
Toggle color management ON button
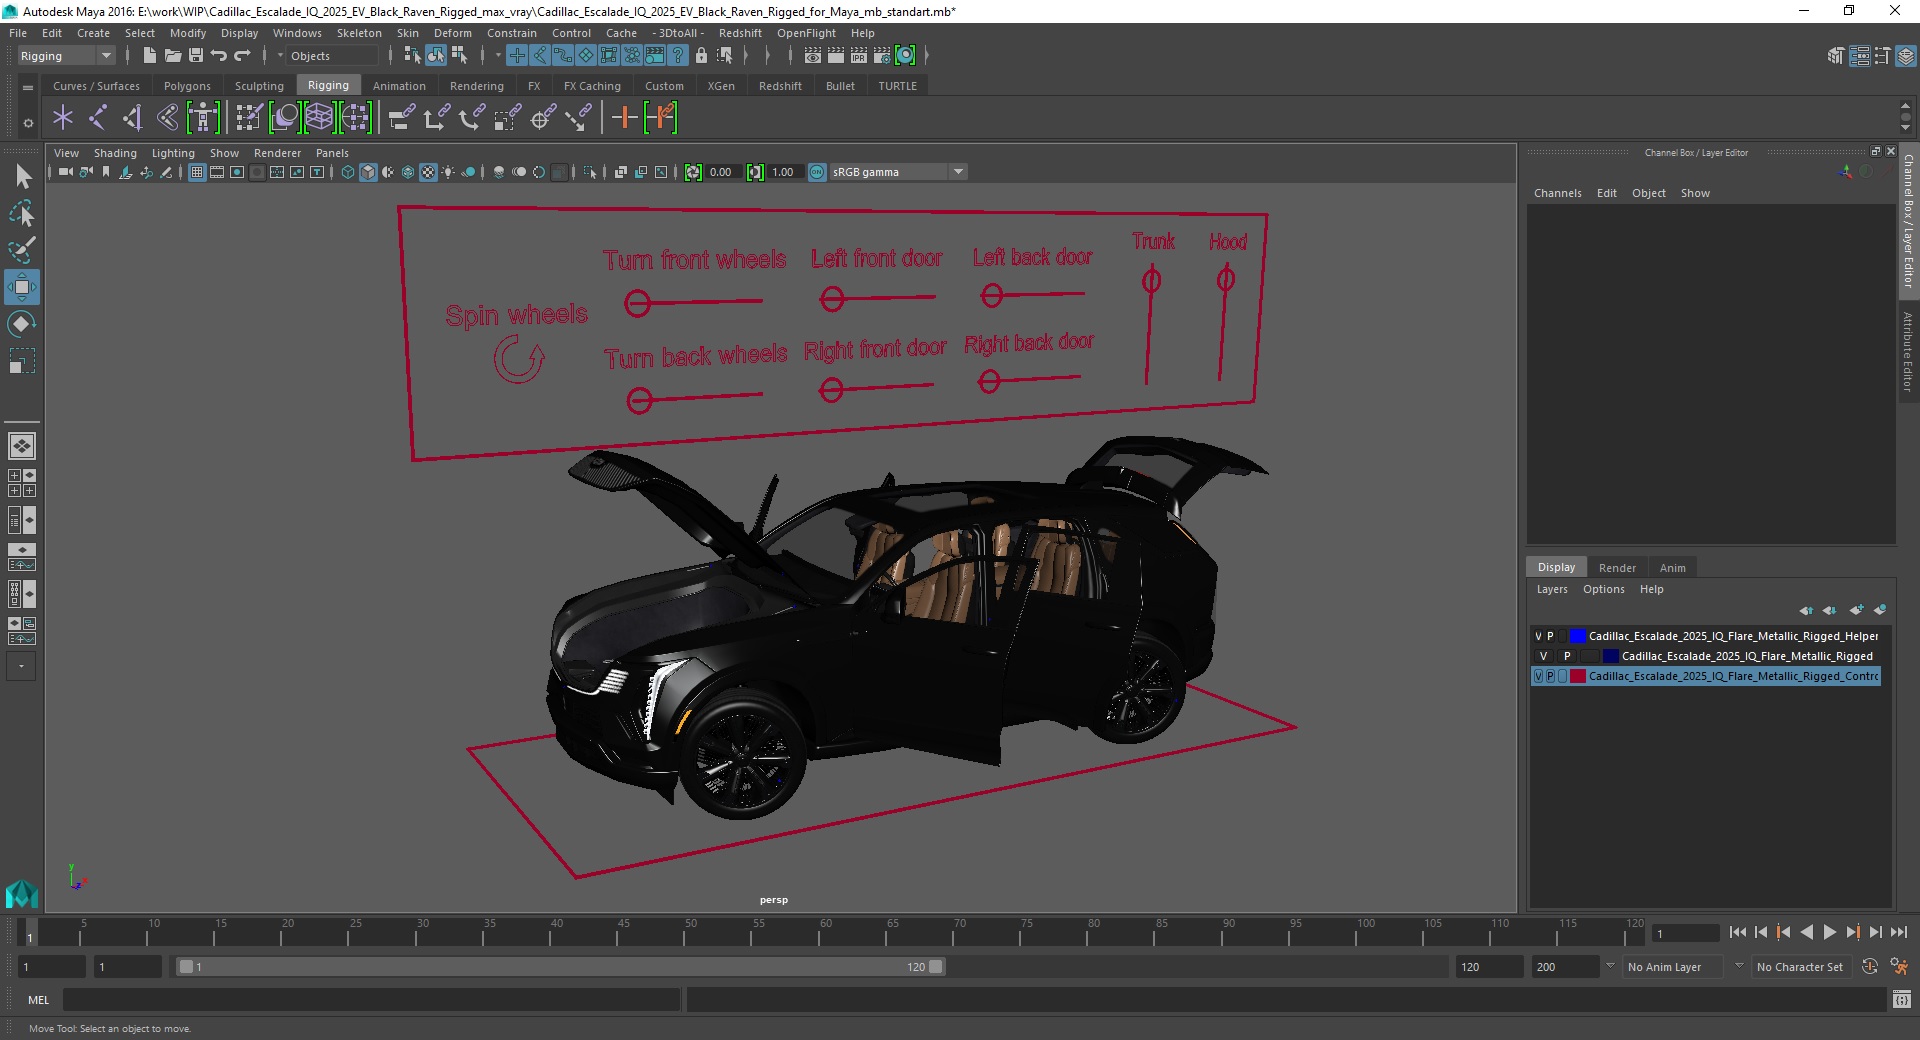click(x=817, y=172)
